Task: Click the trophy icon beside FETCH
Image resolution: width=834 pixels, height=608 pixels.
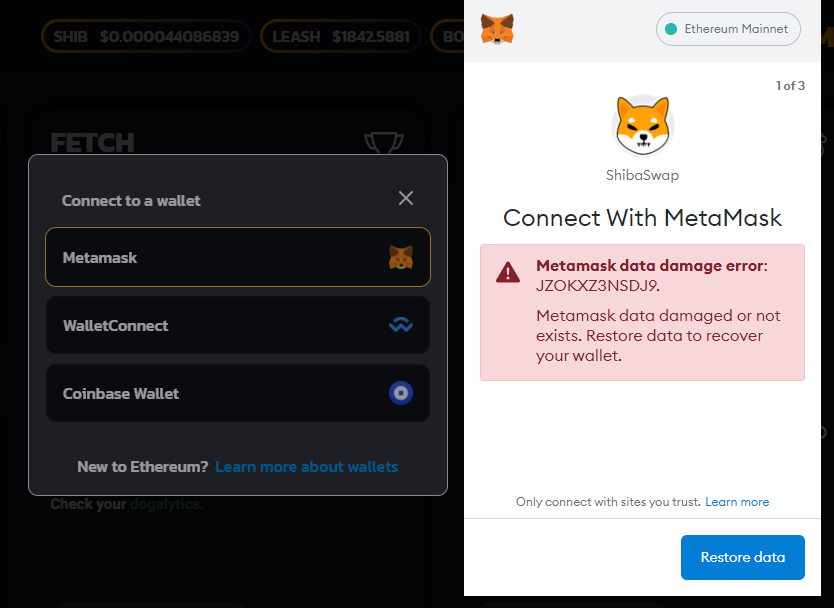Action: click(x=384, y=143)
